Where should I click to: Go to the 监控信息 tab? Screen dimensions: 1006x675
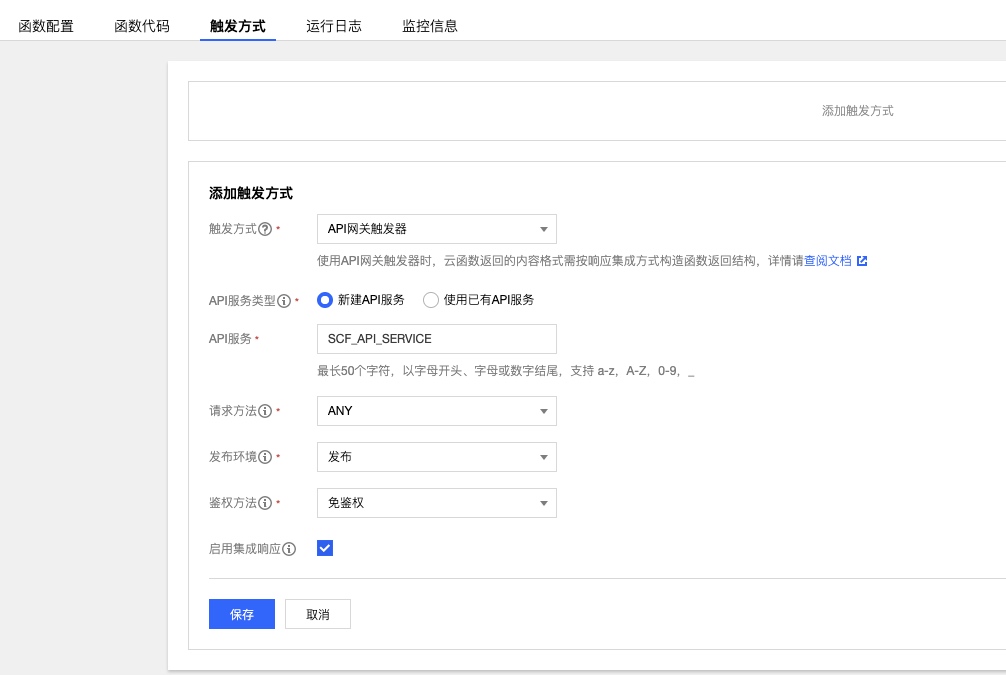(430, 26)
